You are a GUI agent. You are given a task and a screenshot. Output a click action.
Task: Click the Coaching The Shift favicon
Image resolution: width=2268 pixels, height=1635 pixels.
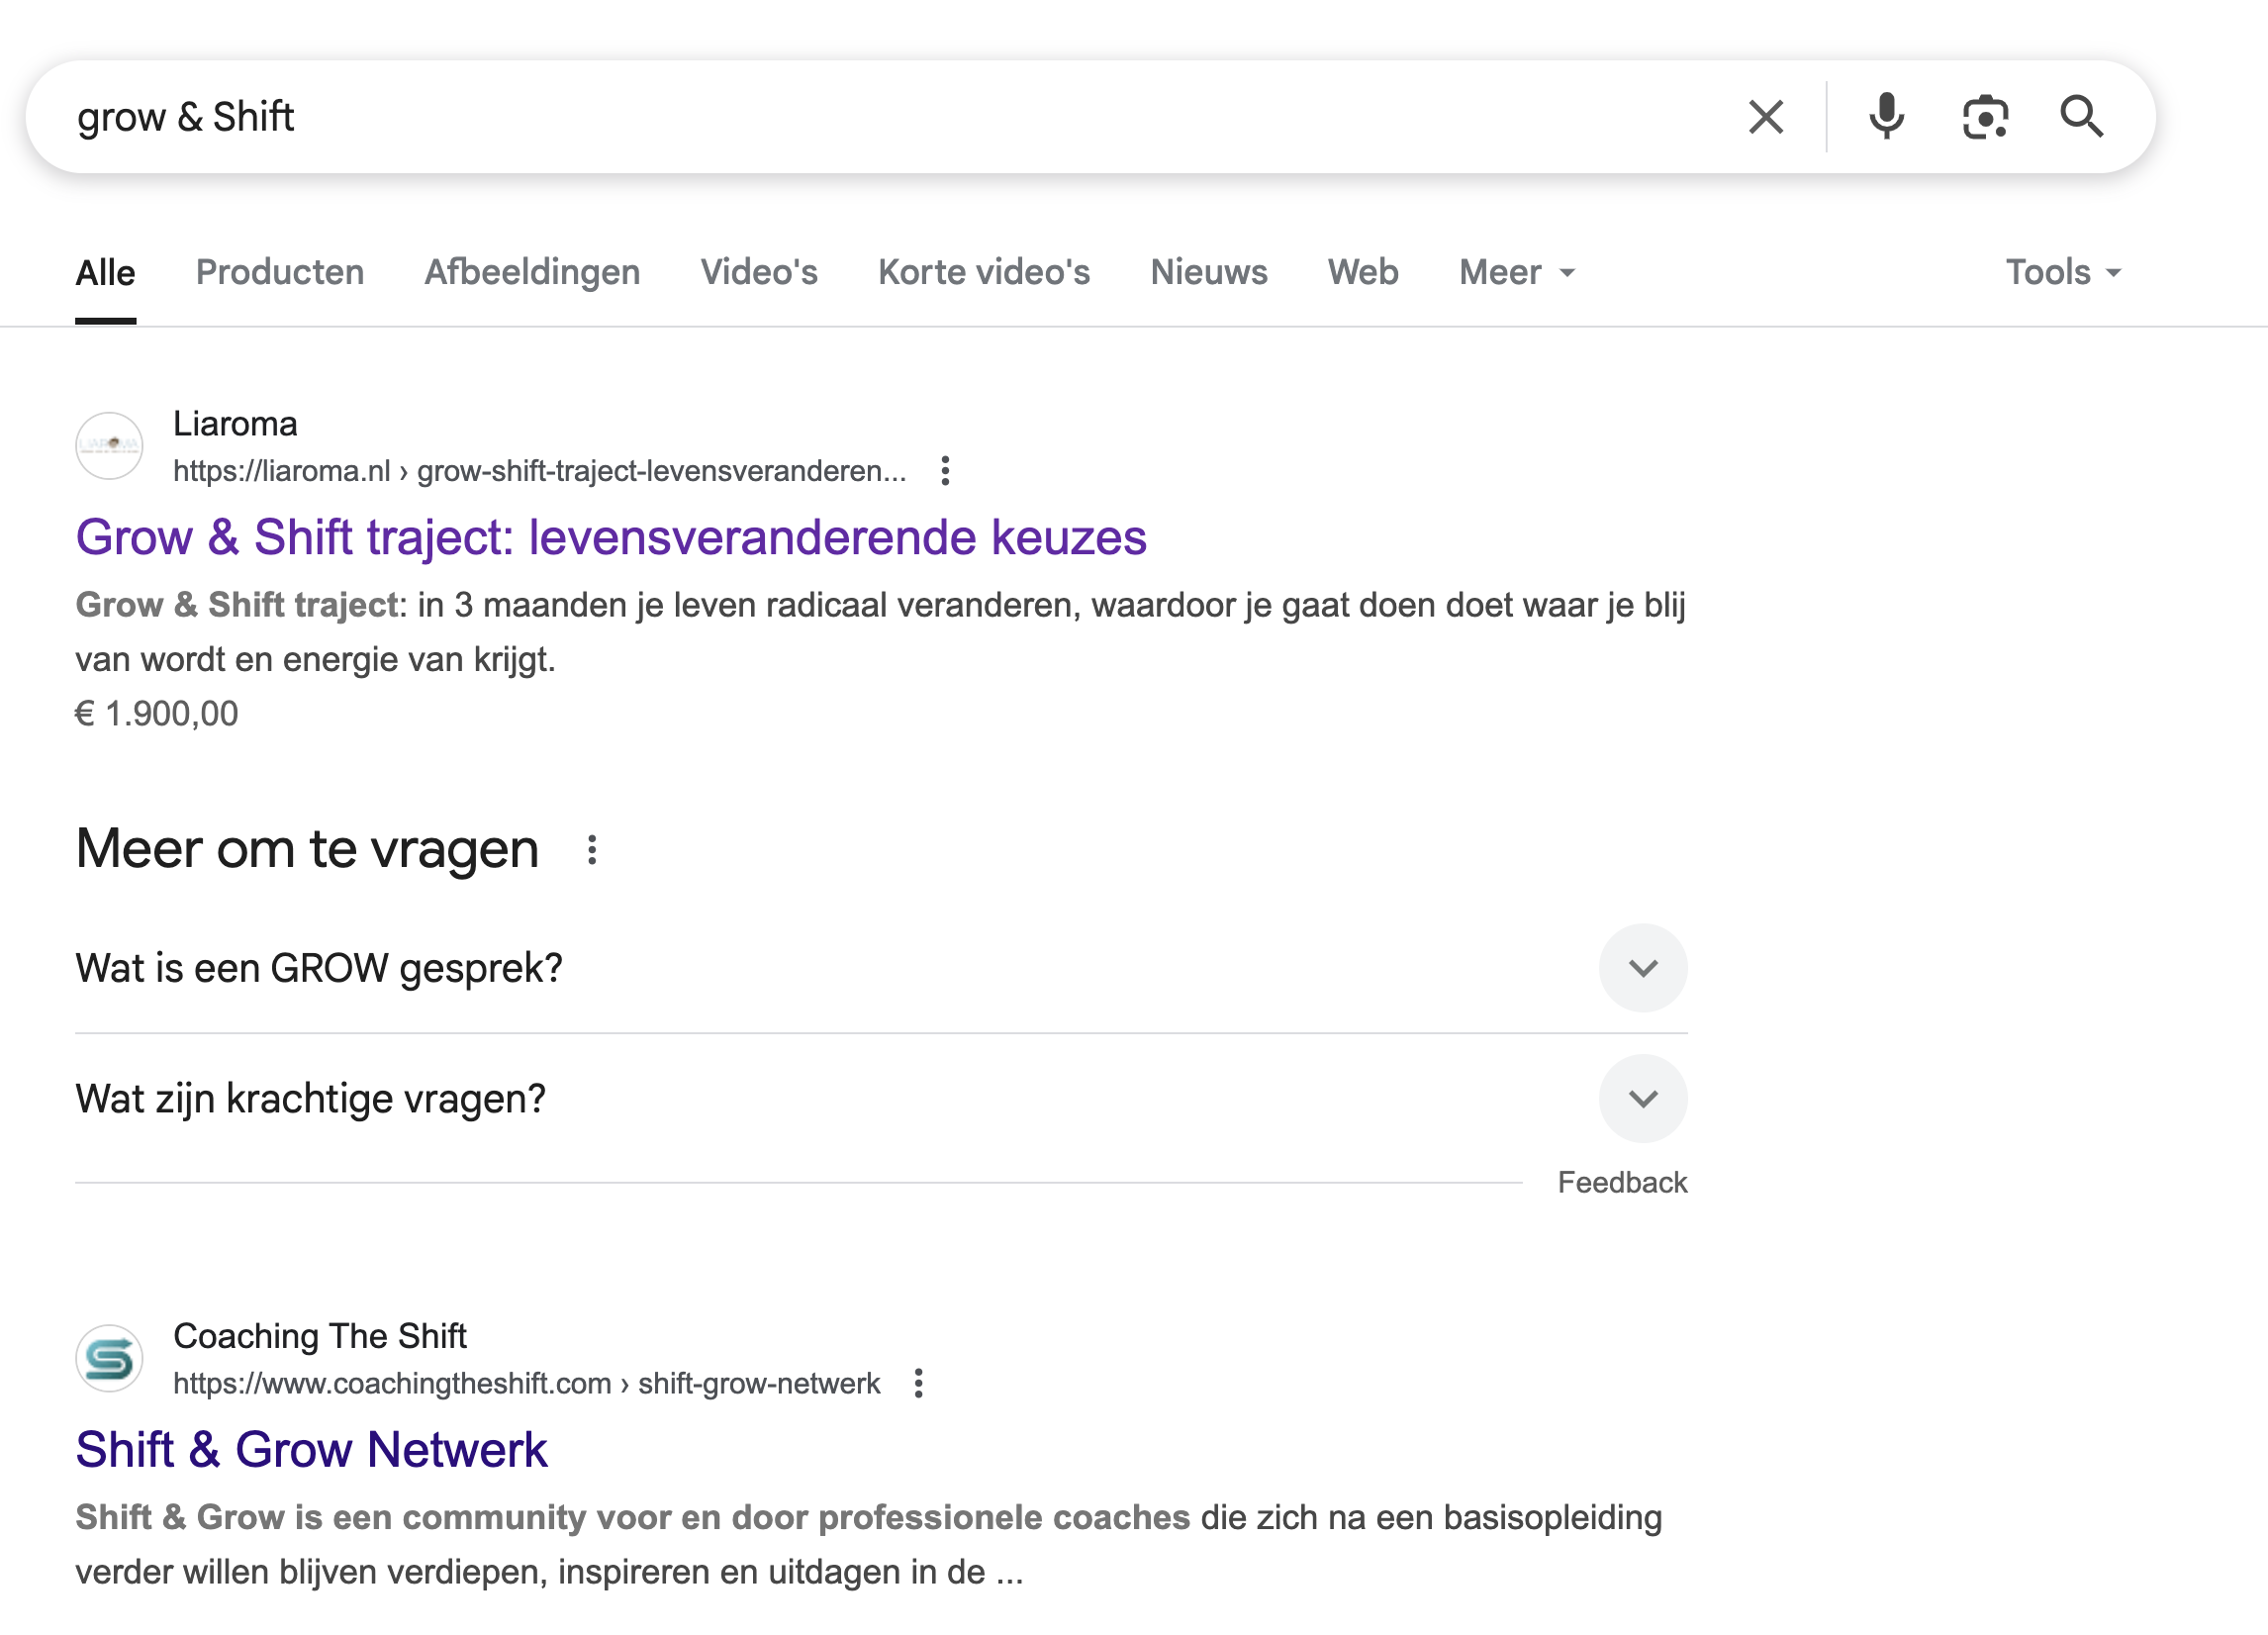point(110,1359)
